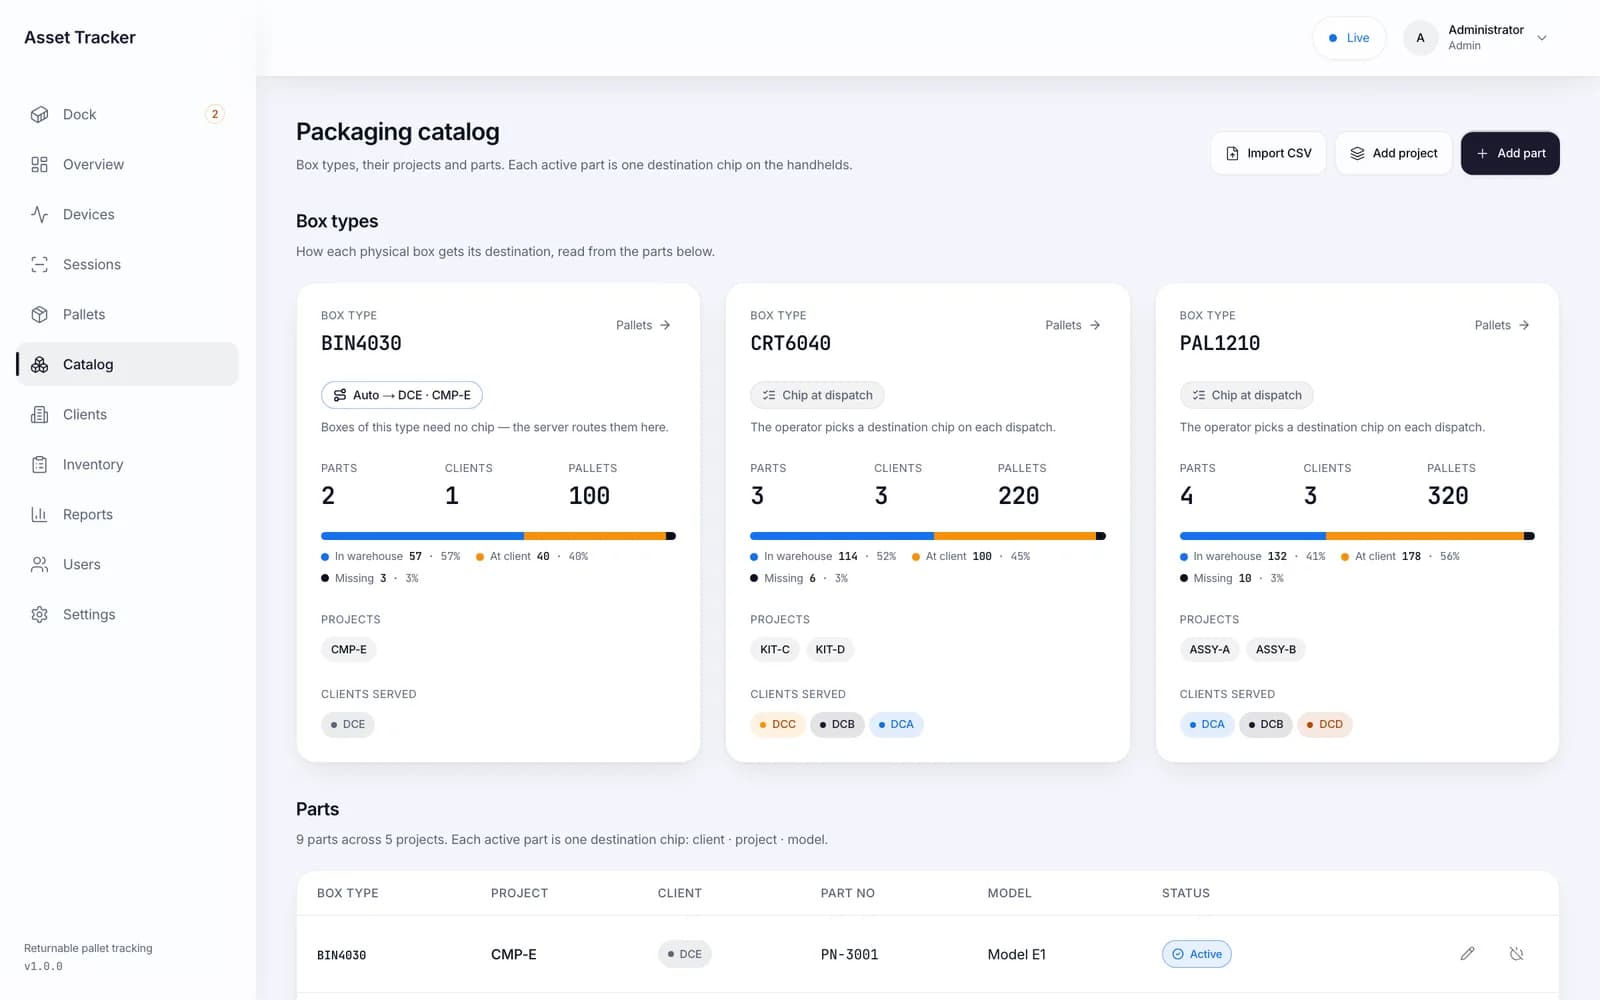The image size is (1600, 1000).
Task: Click the Sessions scan icon
Action: (39, 264)
